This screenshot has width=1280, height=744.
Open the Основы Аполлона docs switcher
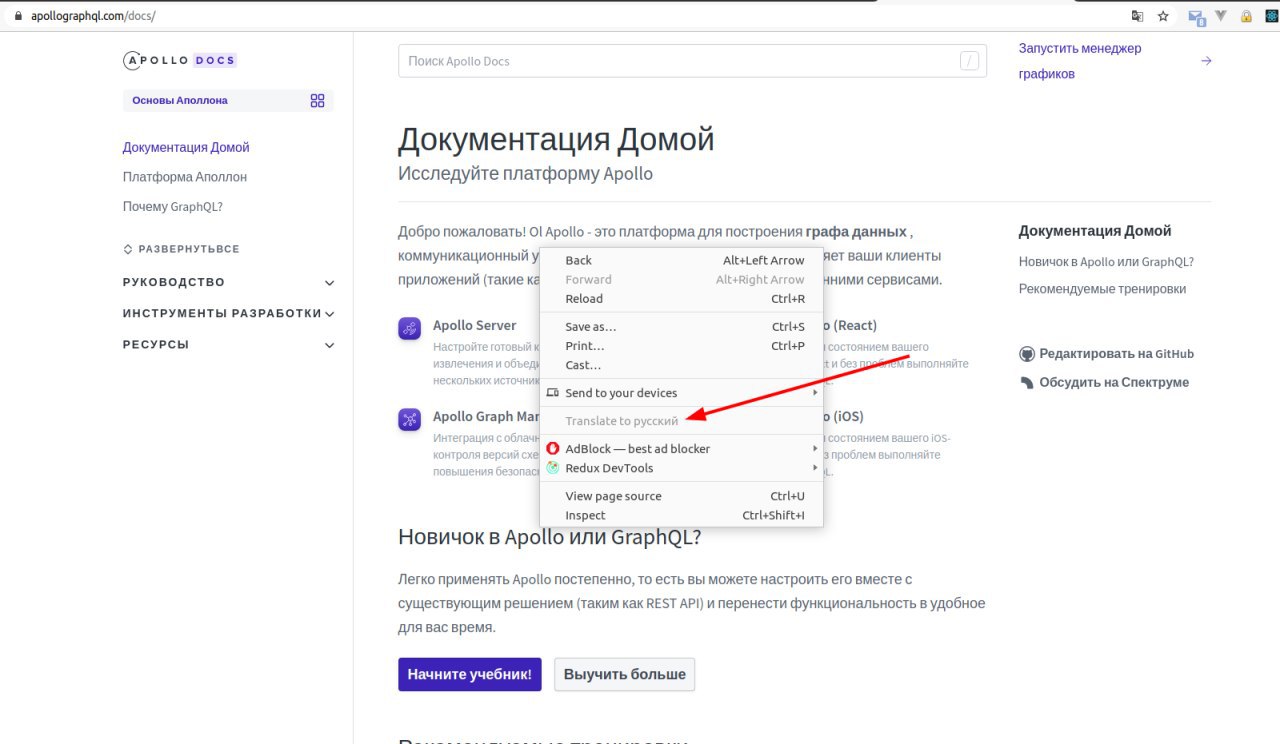(x=228, y=100)
